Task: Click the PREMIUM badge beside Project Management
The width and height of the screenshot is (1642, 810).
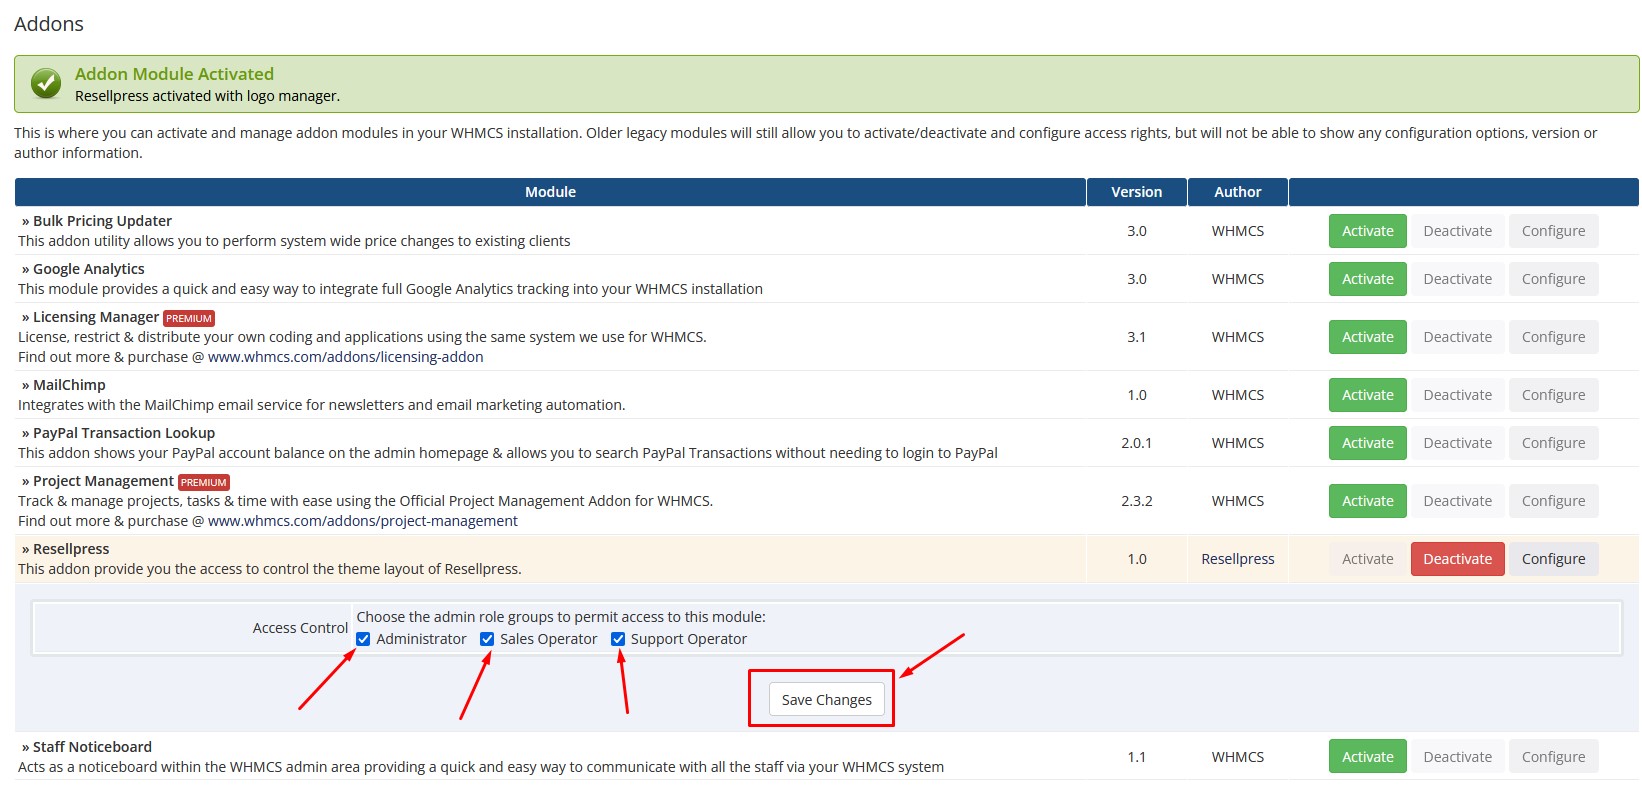Action: pos(204,482)
